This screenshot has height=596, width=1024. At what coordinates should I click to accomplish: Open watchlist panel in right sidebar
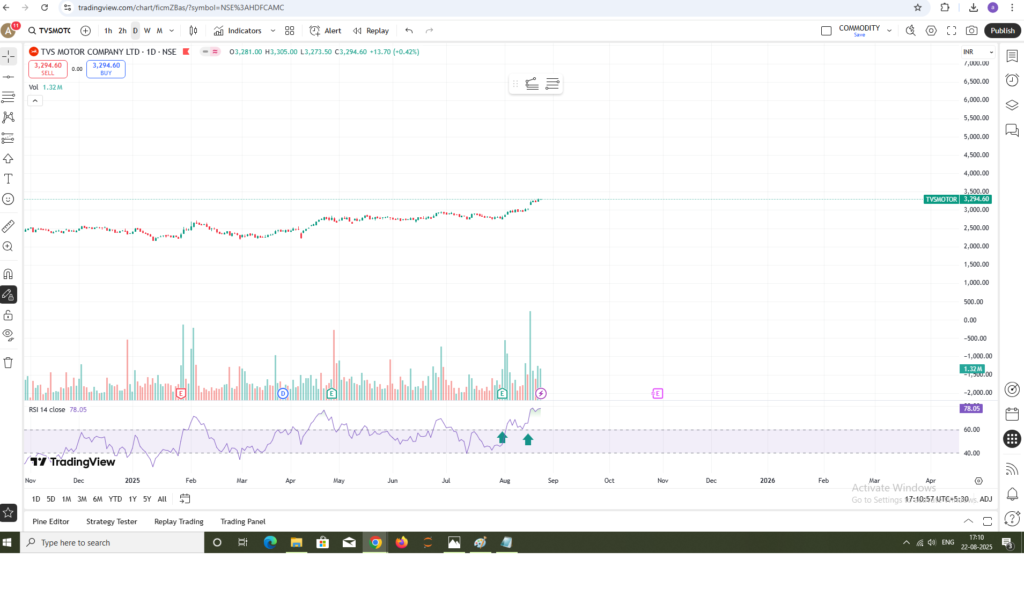tap(1012, 57)
